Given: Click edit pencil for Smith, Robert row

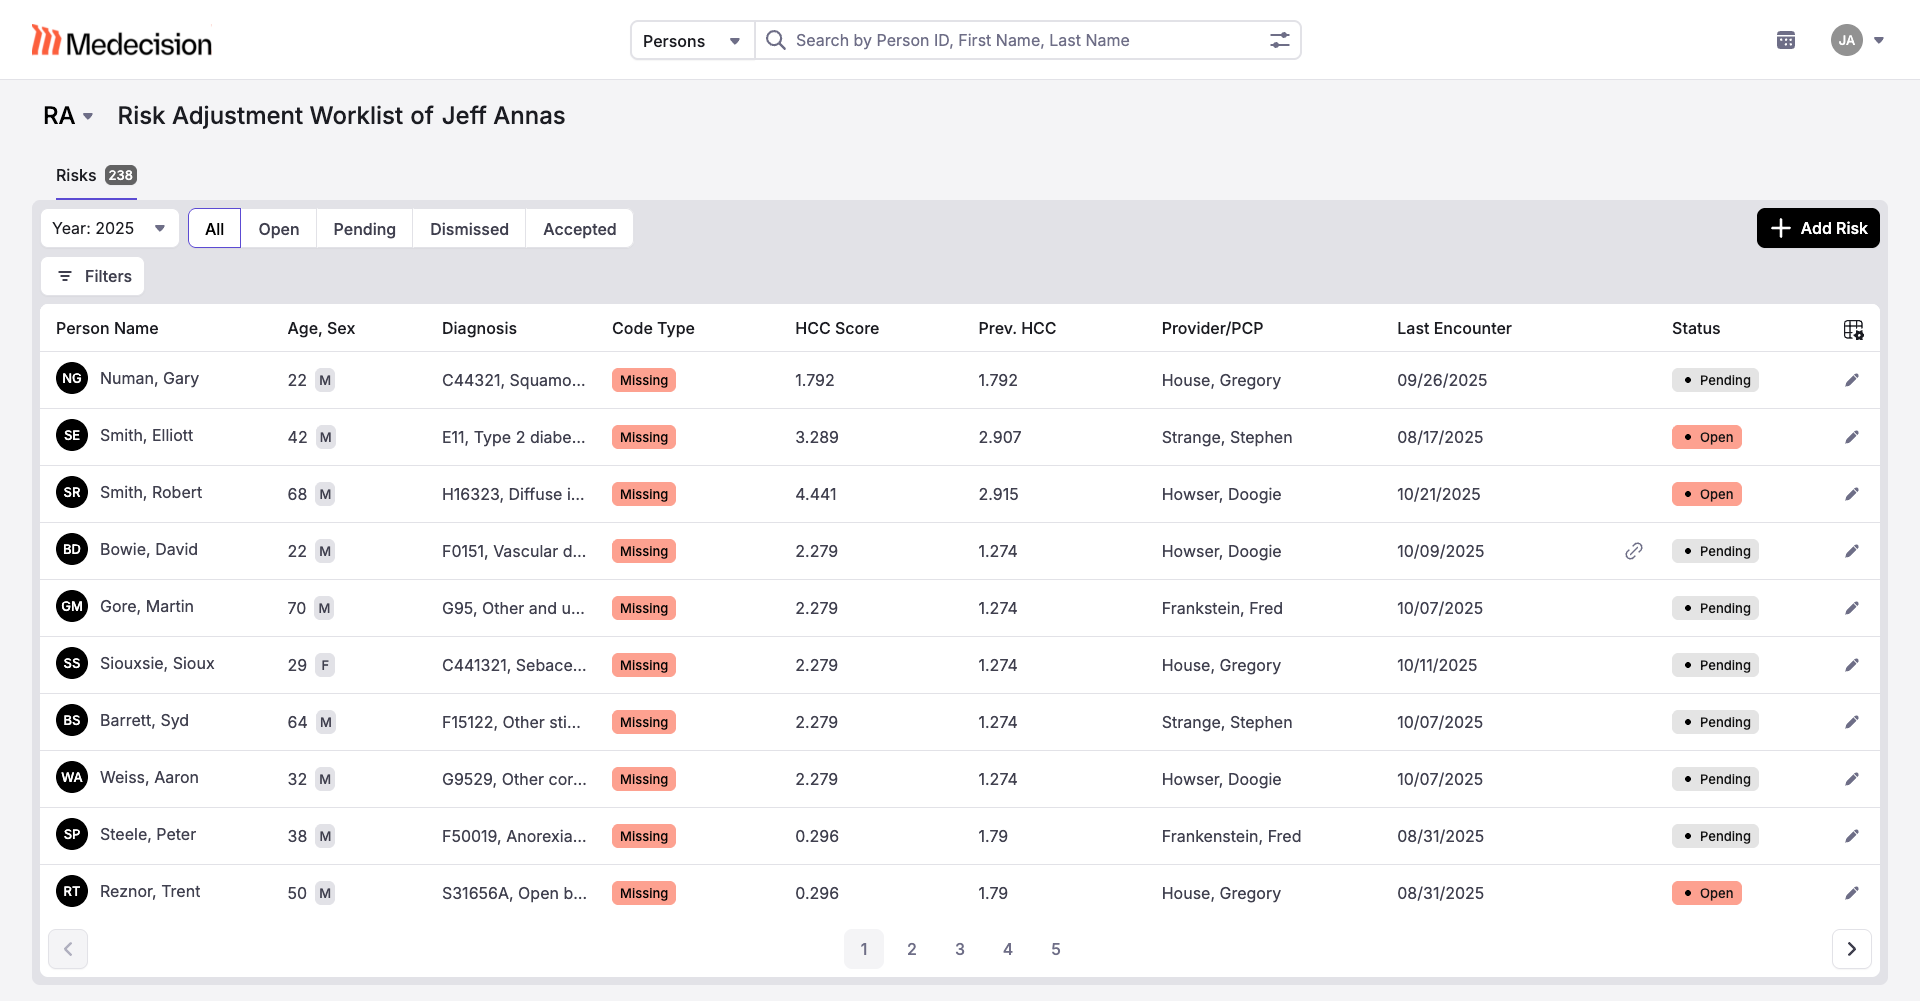Looking at the screenshot, I should tap(1852, 494).
